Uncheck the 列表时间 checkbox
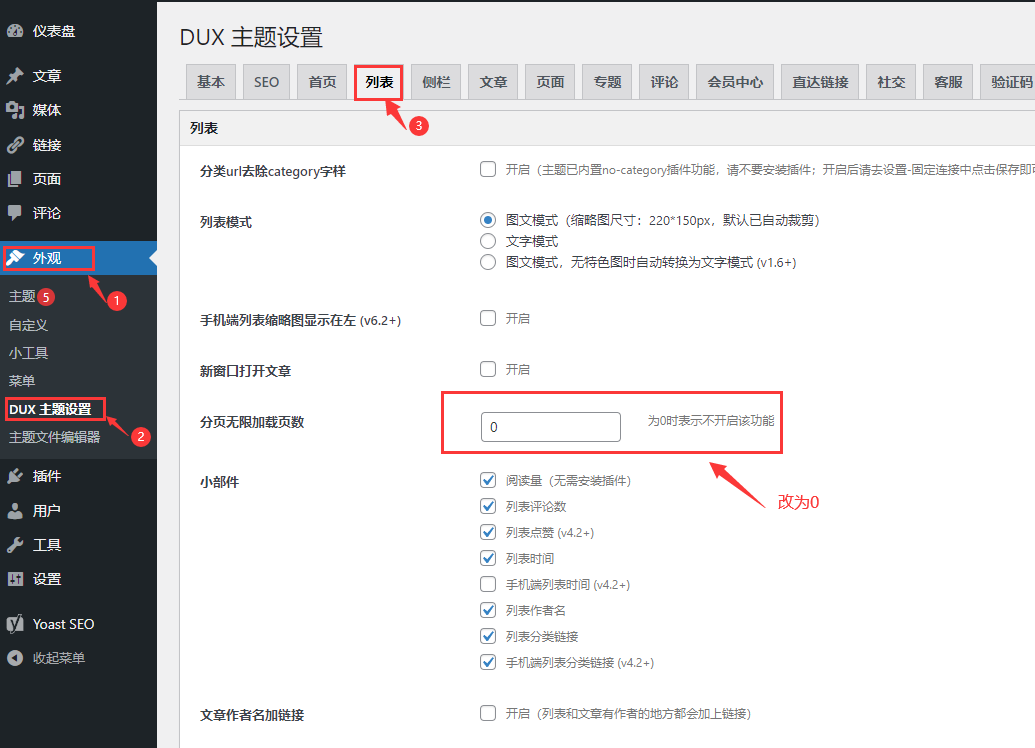The image size is (1035, 748). (488, 559)
